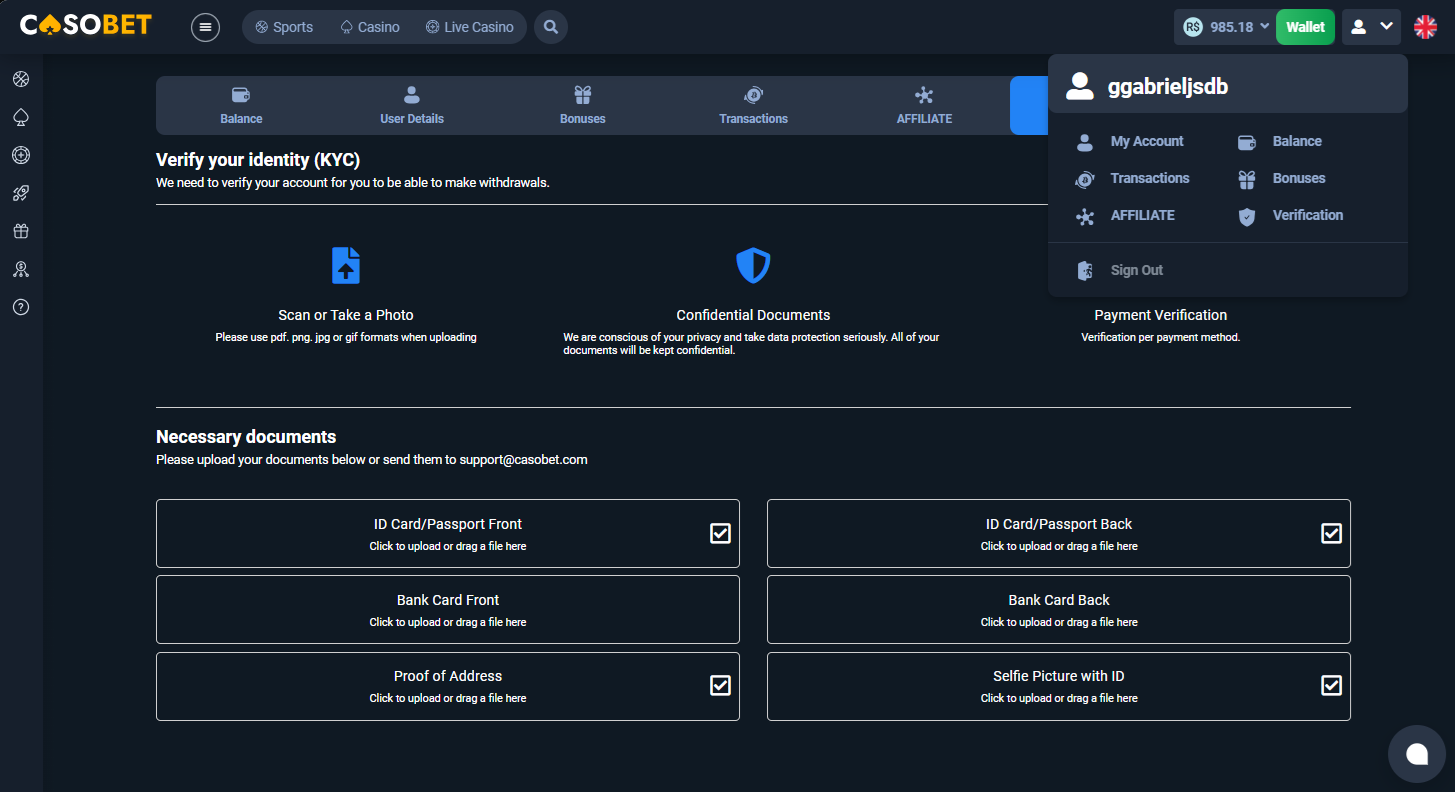Viewport: 1455px width, 792px height.
Task: Go to Casino in the top navigation
Action: [x=370, y=27]
